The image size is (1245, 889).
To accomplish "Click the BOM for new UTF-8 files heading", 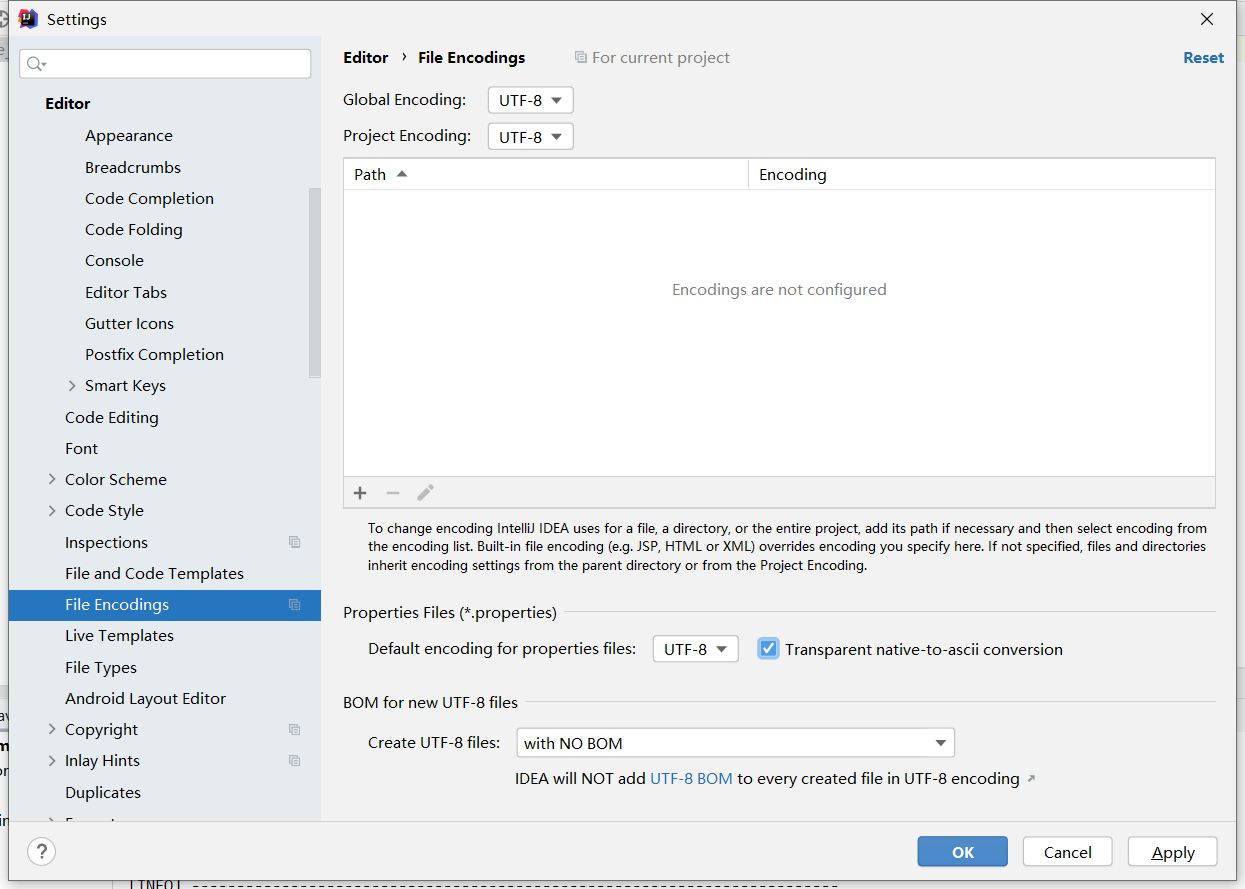I will pos(430,703).
